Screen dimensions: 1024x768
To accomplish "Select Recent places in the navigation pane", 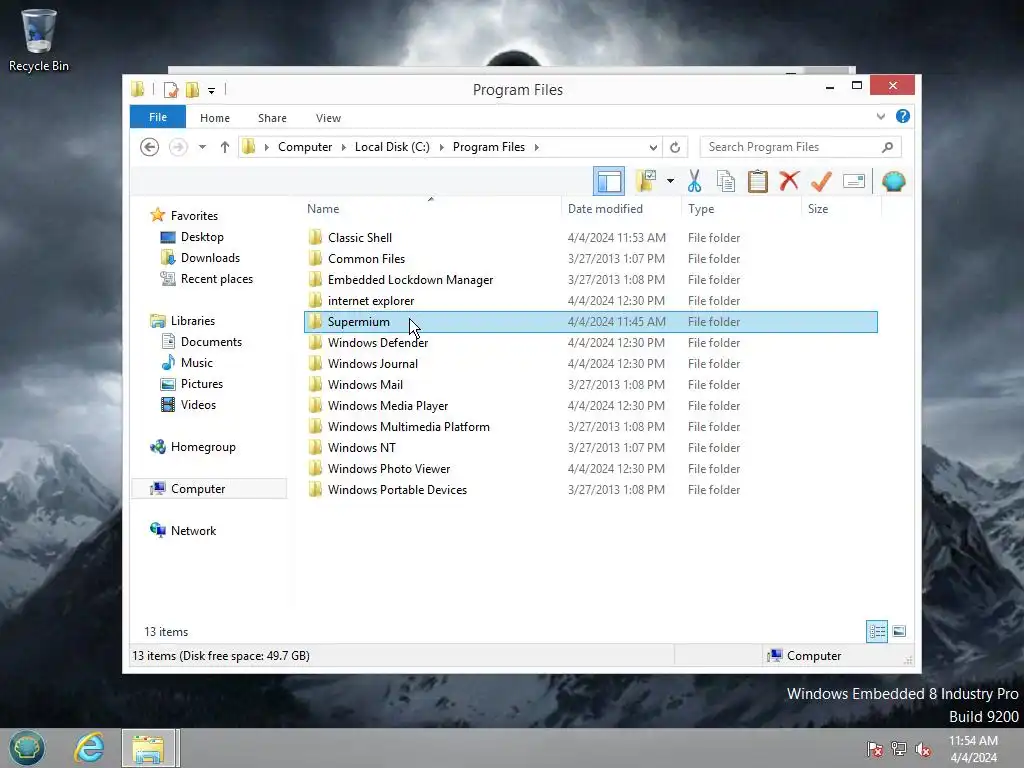I will [216, 279].
